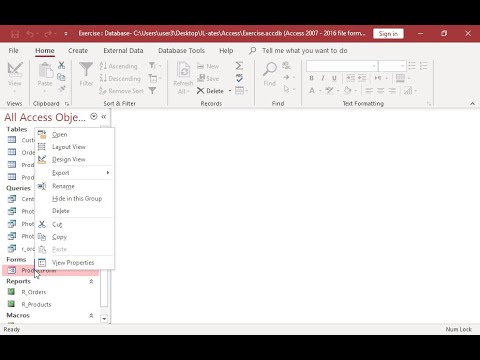Viewport: 480px width, 360px height.
Task: Open the File tab
Action: tap(13, 51)
